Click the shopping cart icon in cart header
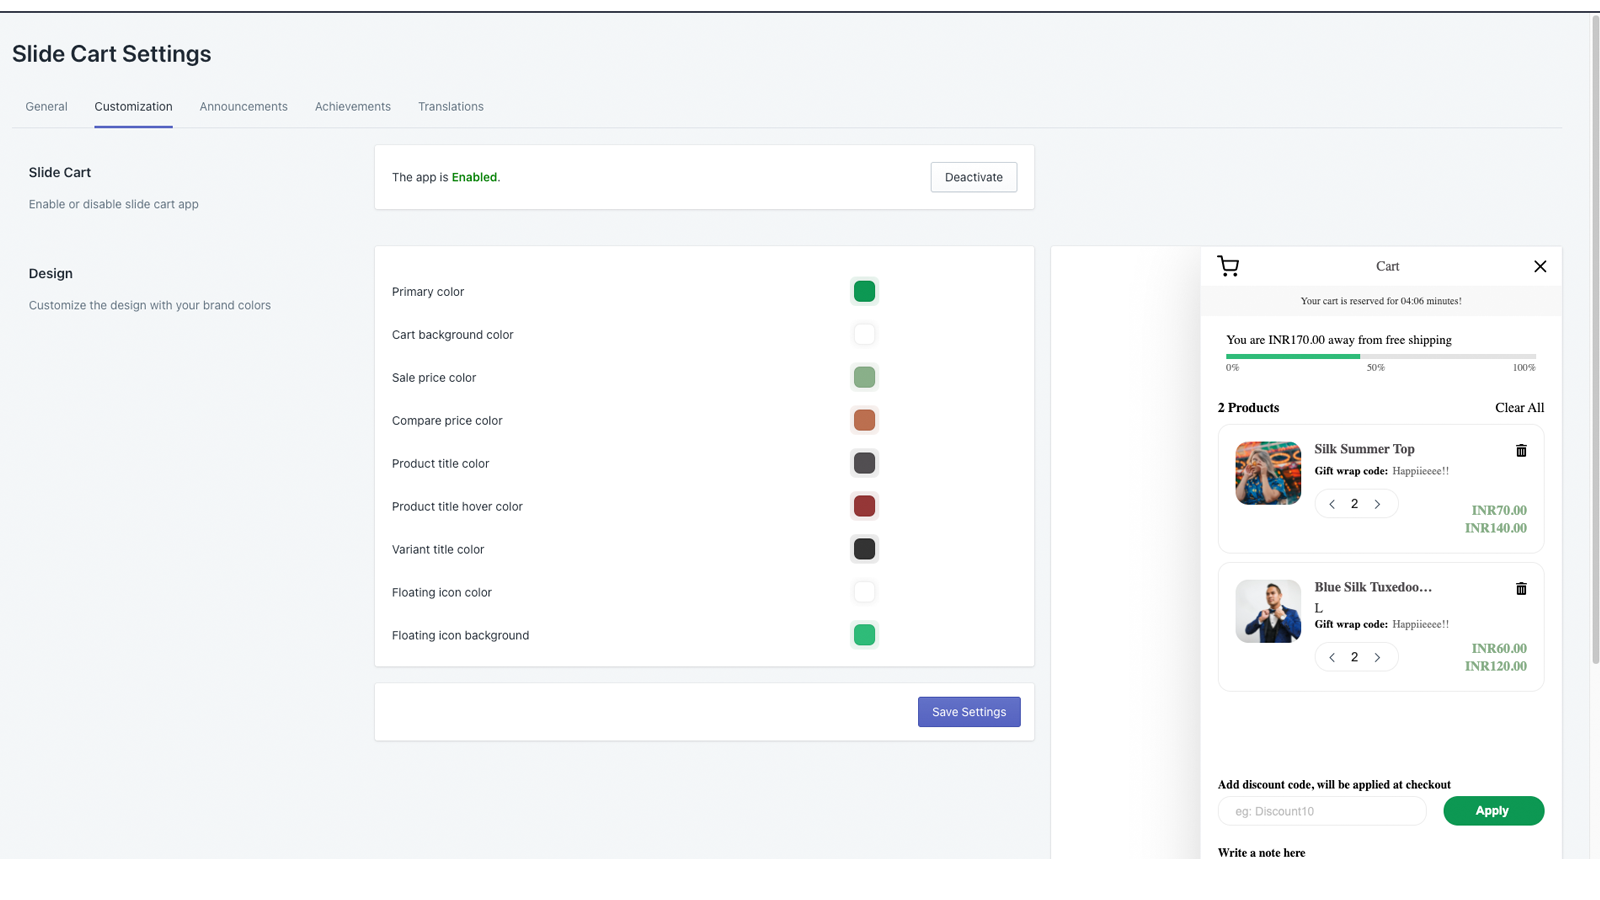 pos(1228,266)
